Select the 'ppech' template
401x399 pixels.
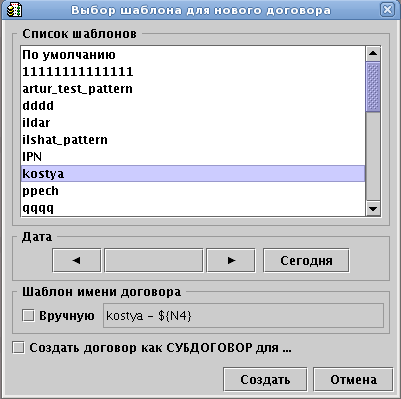[x=193, y=191]
